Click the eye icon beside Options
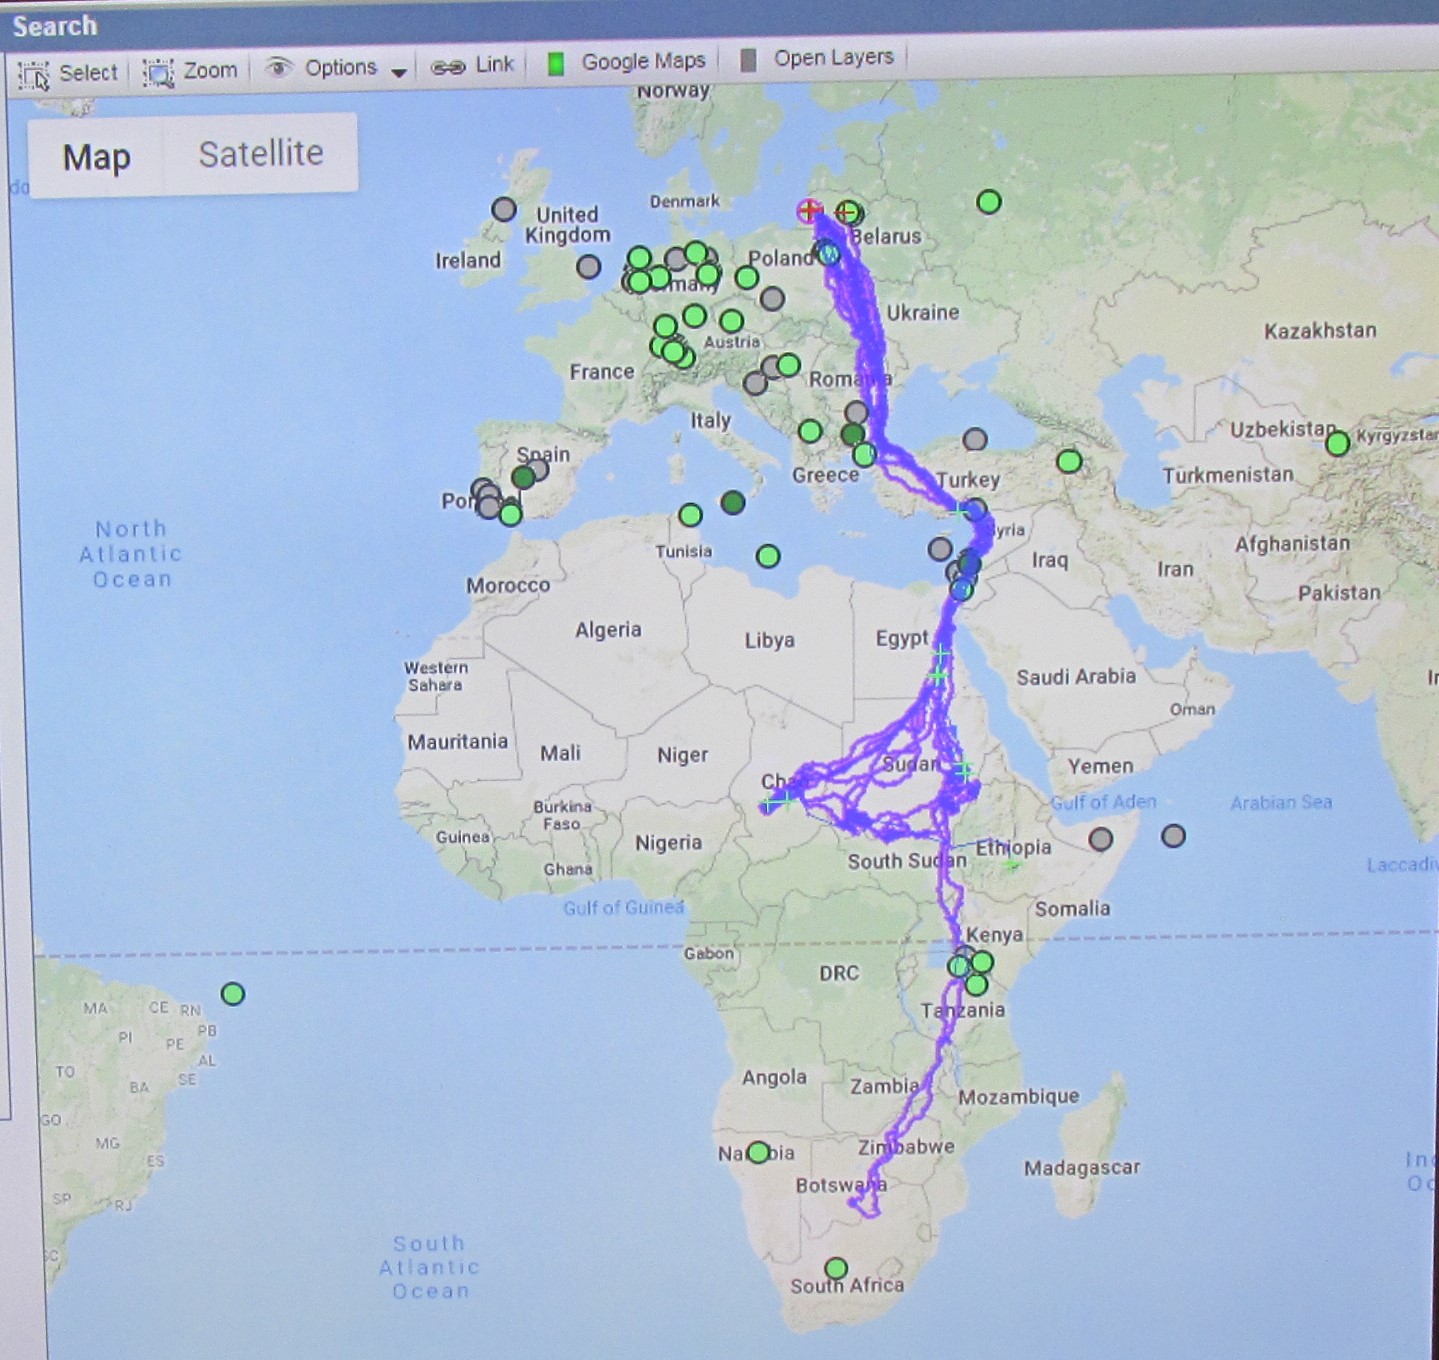This screenshot has height=1360, width=1439. click(x=279, y=67)
